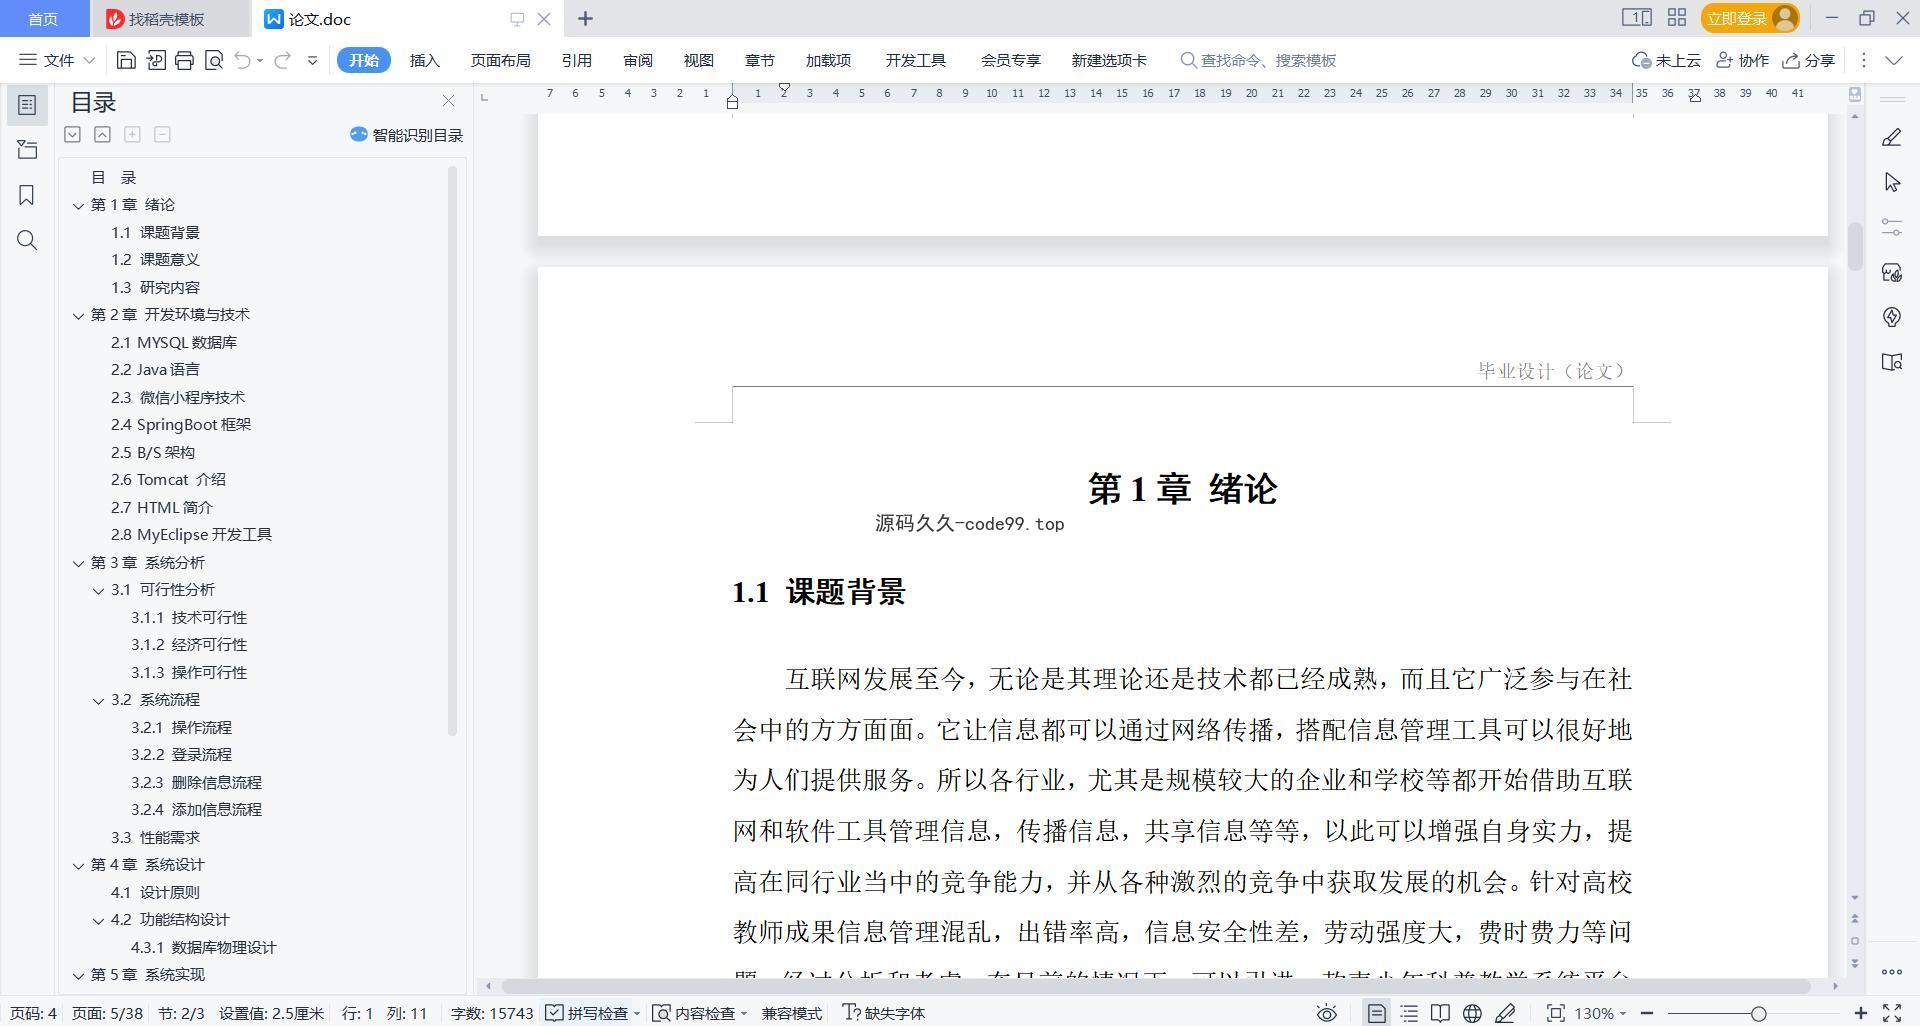The height and width of the screenshot is (1026, 1920).
Task: Open Print Preview from the quick toolbar
Action: click(x=213, y=60)
